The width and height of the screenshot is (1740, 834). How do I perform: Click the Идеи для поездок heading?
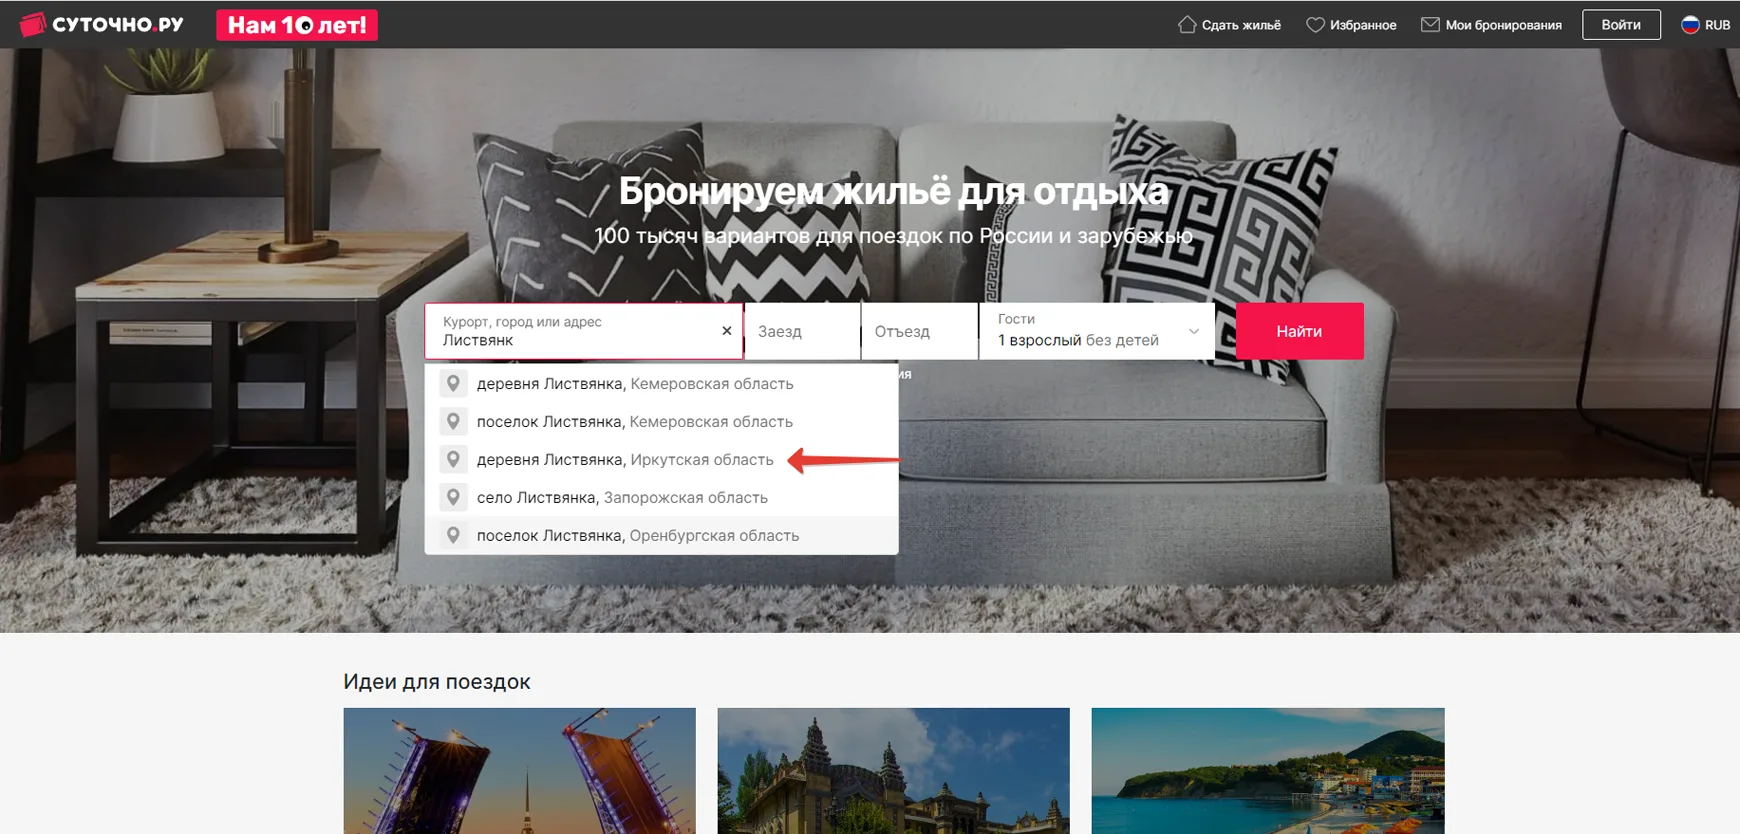click(437, 682)
